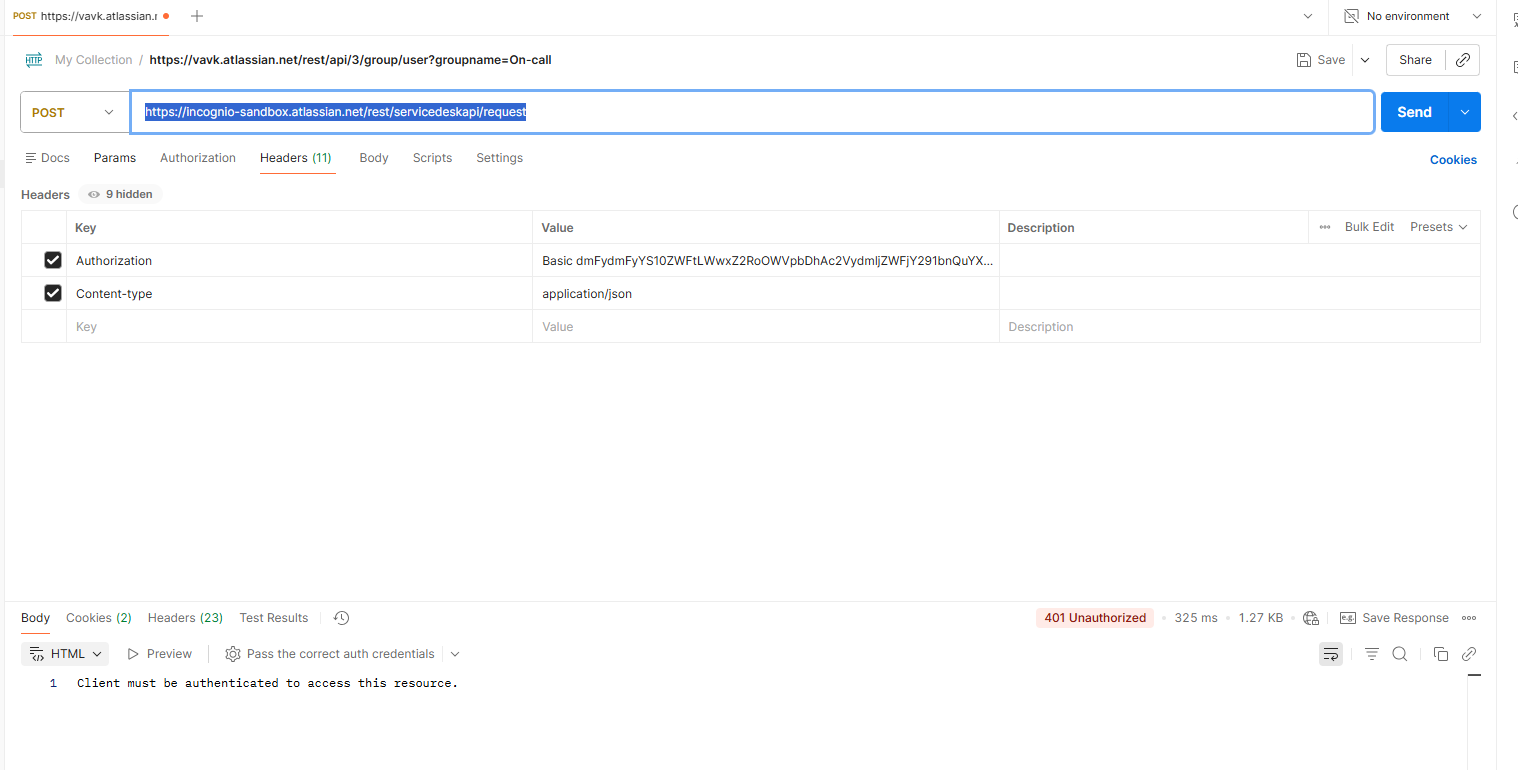Click the copy request link icon
Image resolution: width=1518 pixels, height=770 pixels.
(1462, 60)
